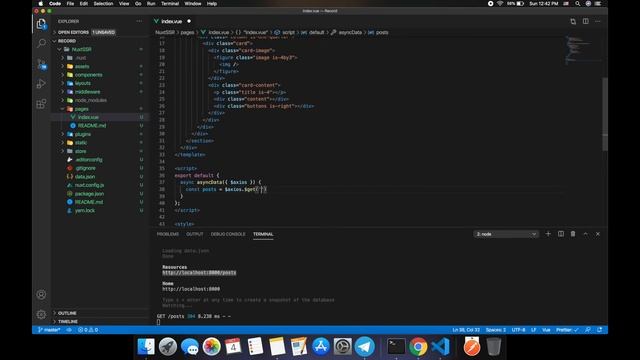The height and width of the screenshot is (360, 640).
Task: Open Google Chrome from the Dock
Action: click(418, 347)
